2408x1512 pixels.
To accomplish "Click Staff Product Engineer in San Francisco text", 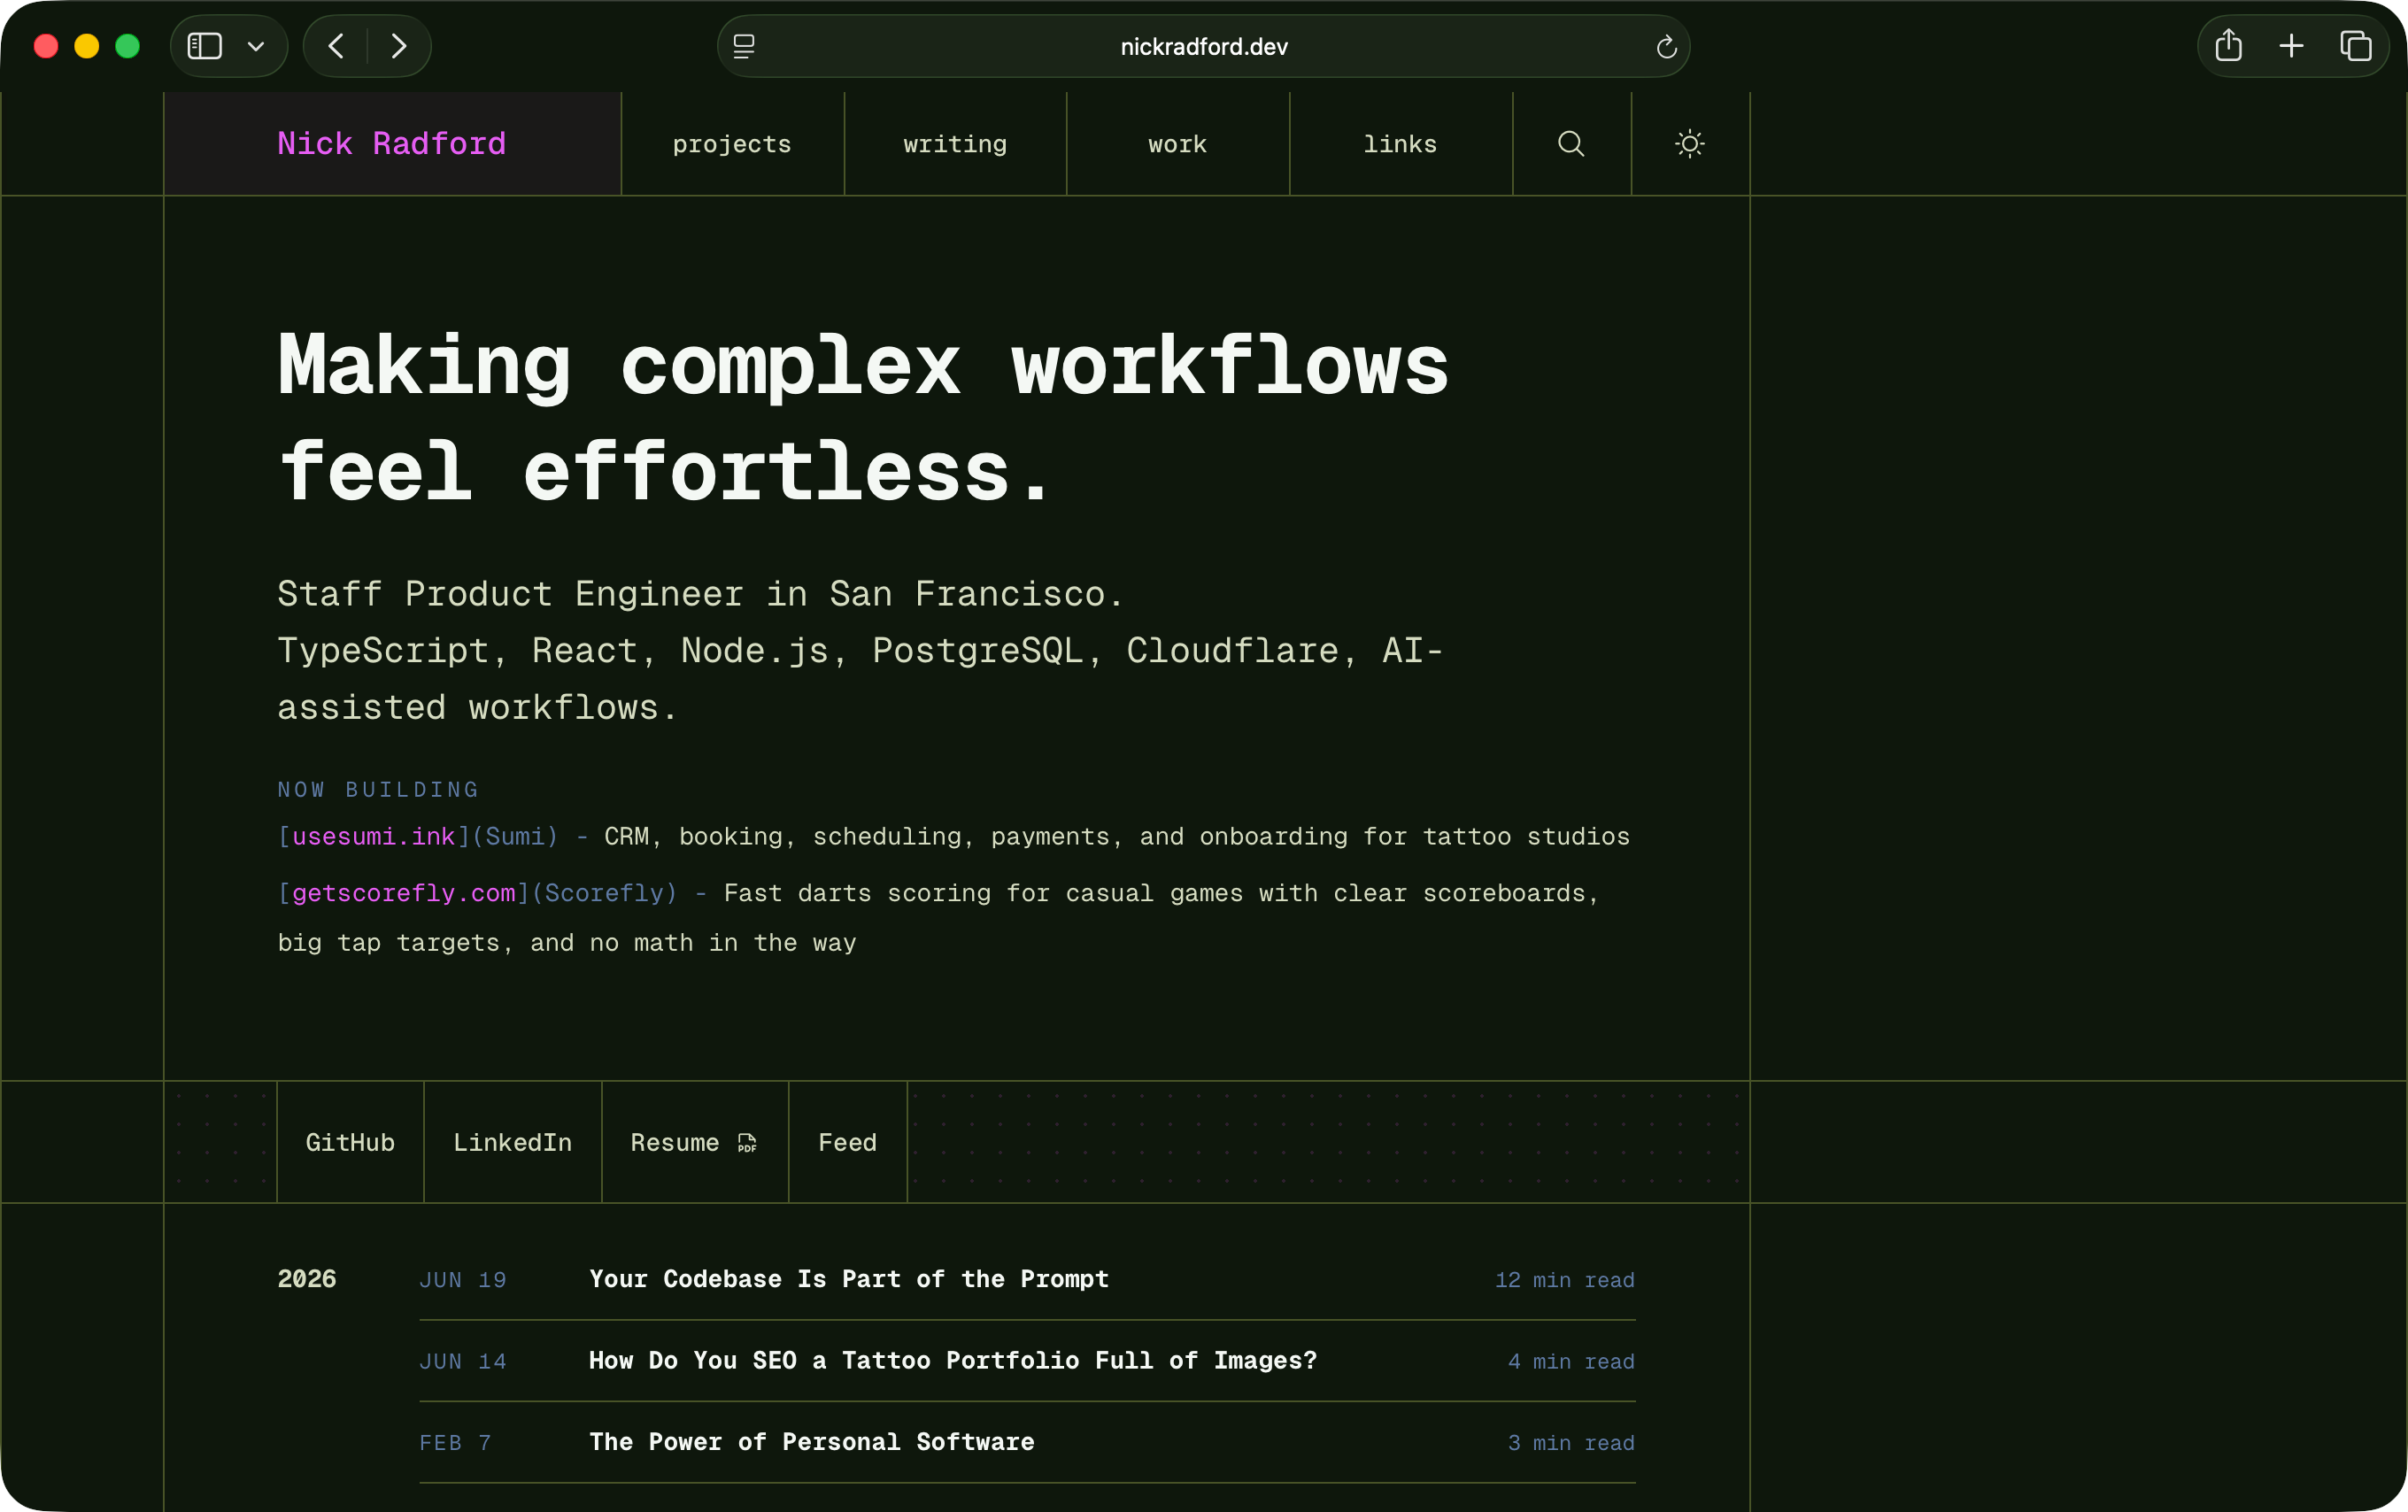I will pyautogui.click(x=700, y=594).
